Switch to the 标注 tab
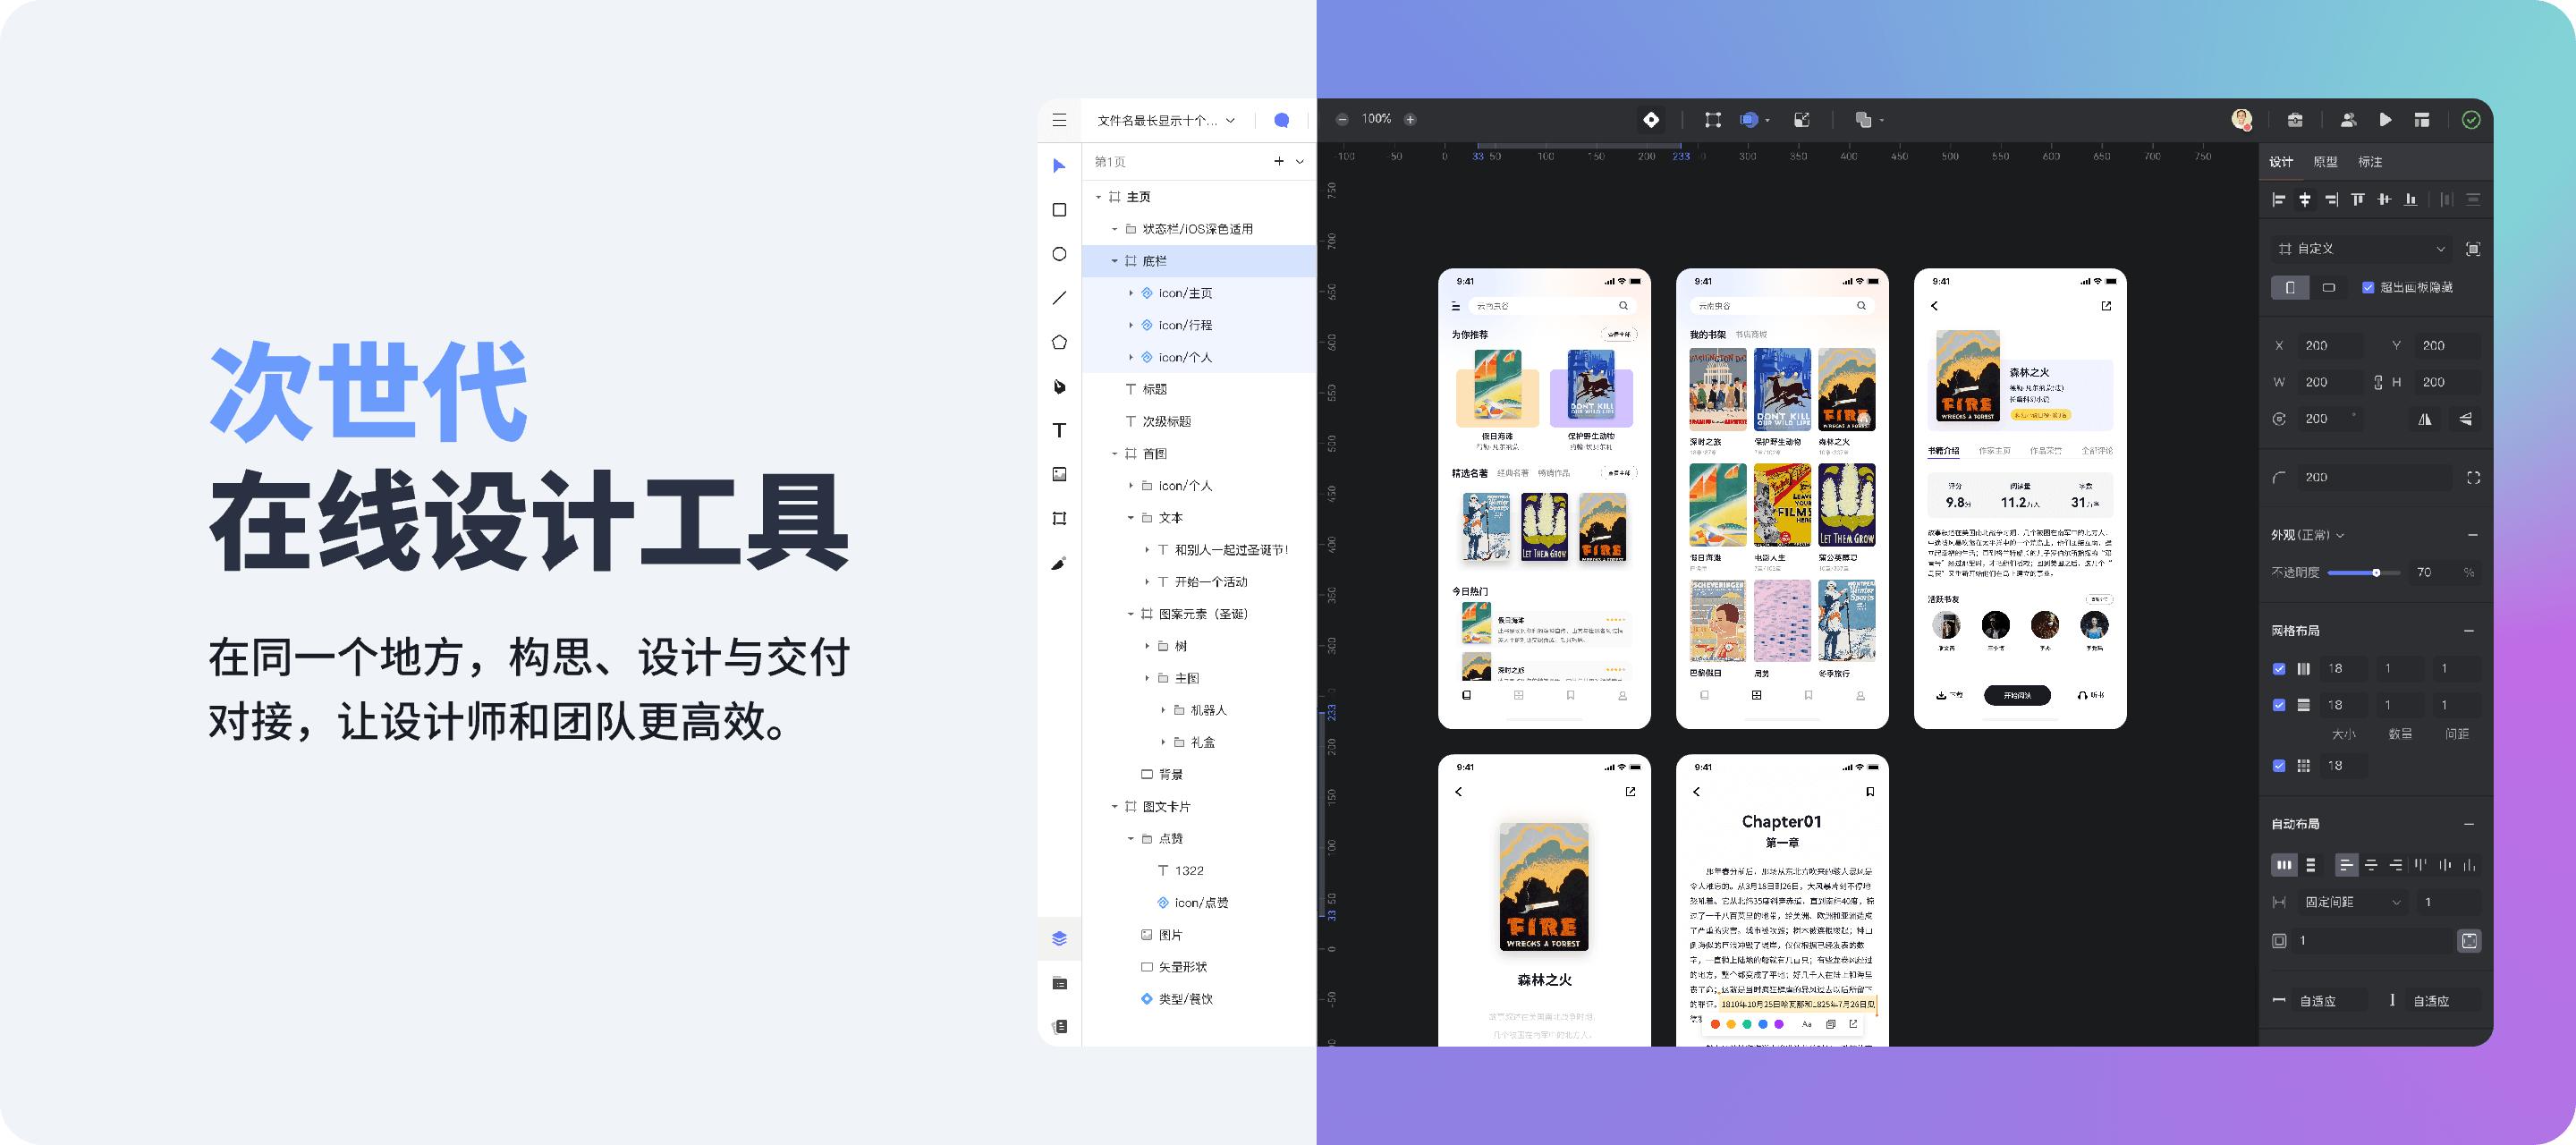 2369,162
